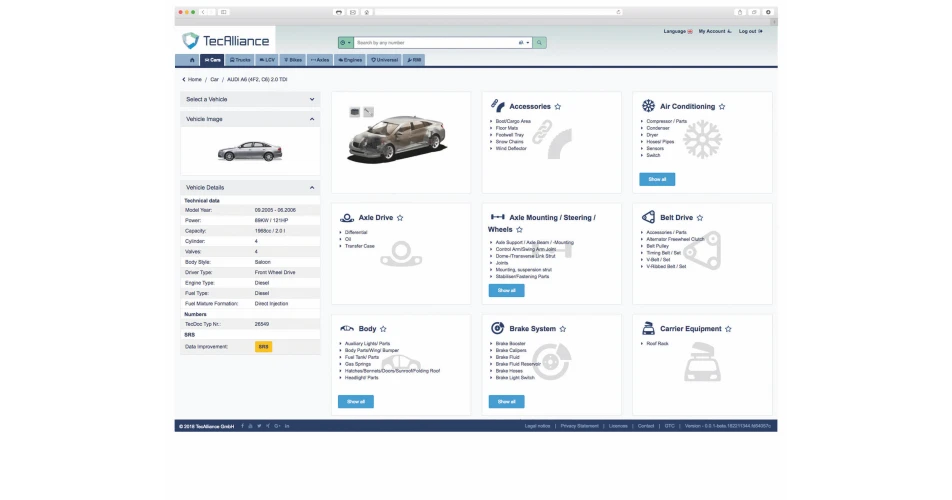Click the Accessories category icon

point(497,106)
